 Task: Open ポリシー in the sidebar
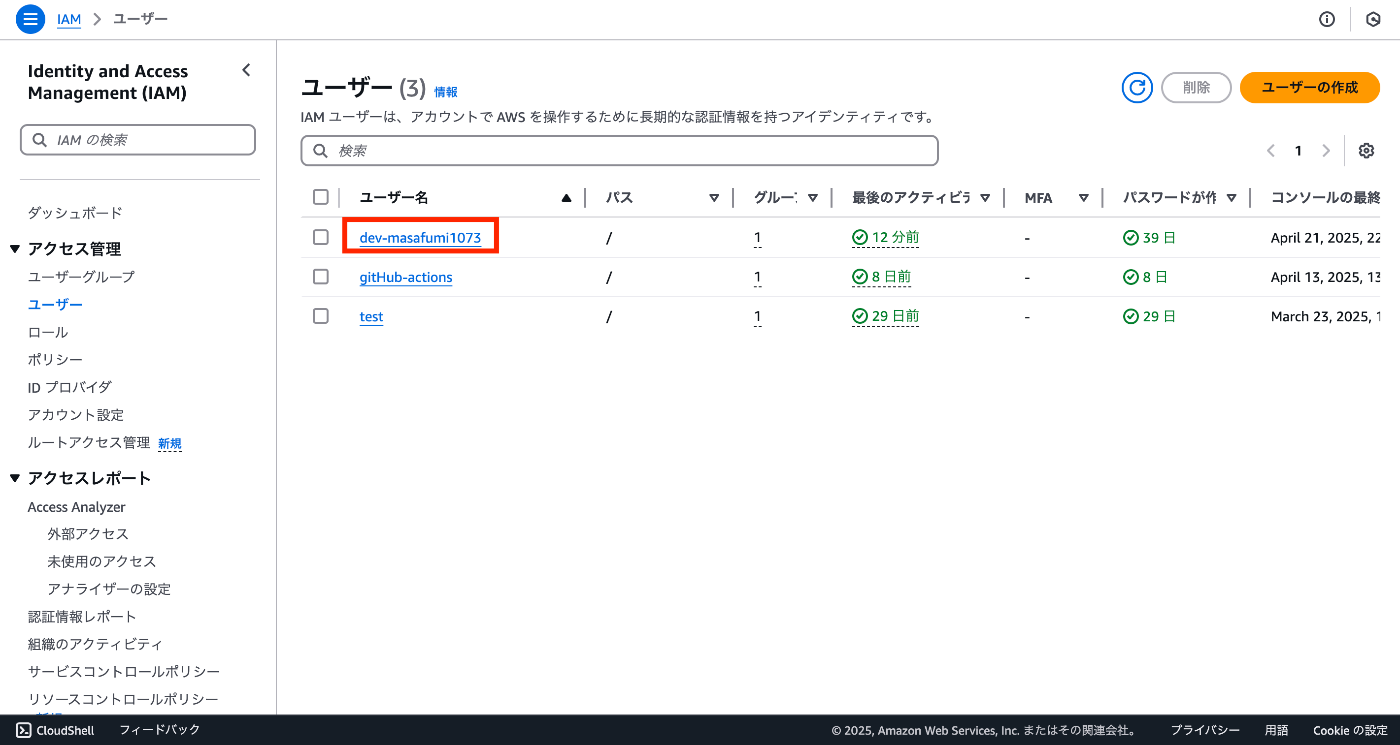tap(55, 359)
